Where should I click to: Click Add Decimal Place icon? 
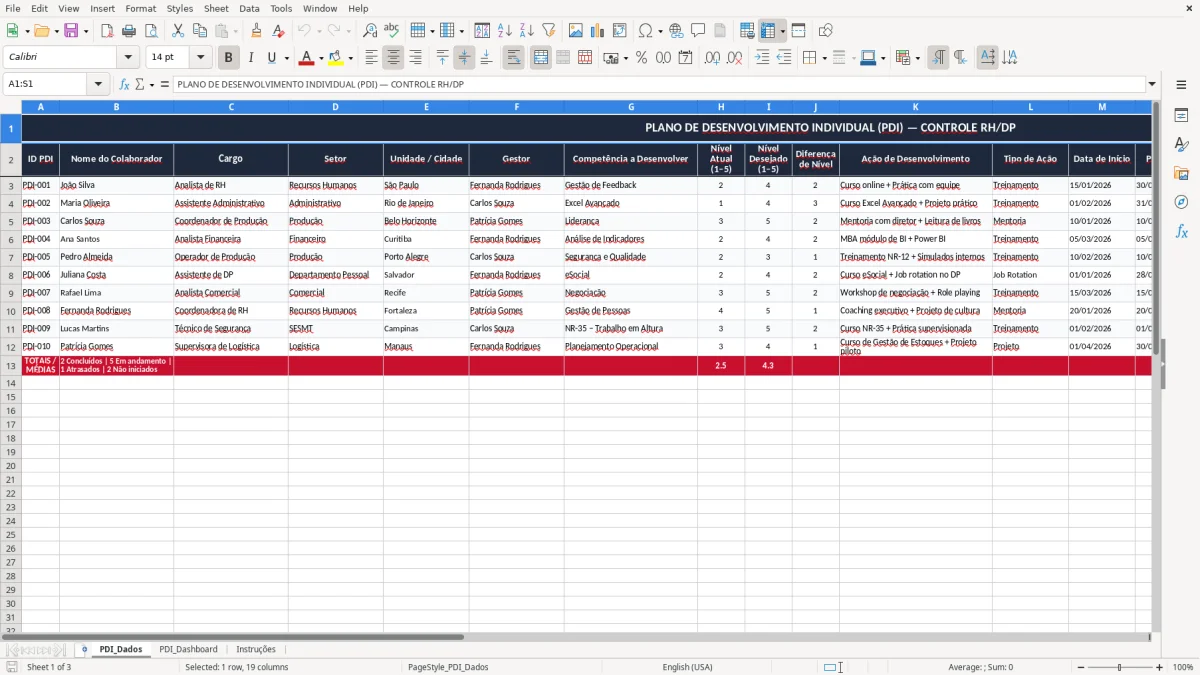712,58
